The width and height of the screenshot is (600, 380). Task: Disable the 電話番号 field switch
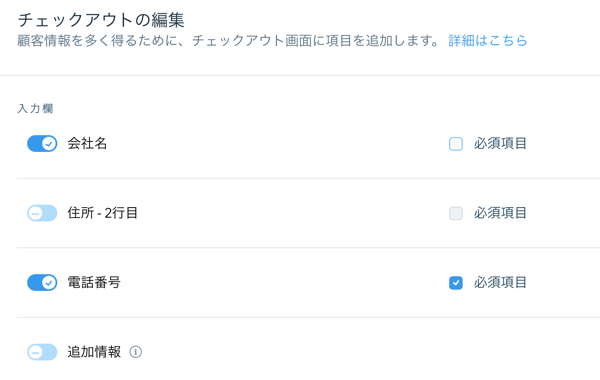pos(42,282)
